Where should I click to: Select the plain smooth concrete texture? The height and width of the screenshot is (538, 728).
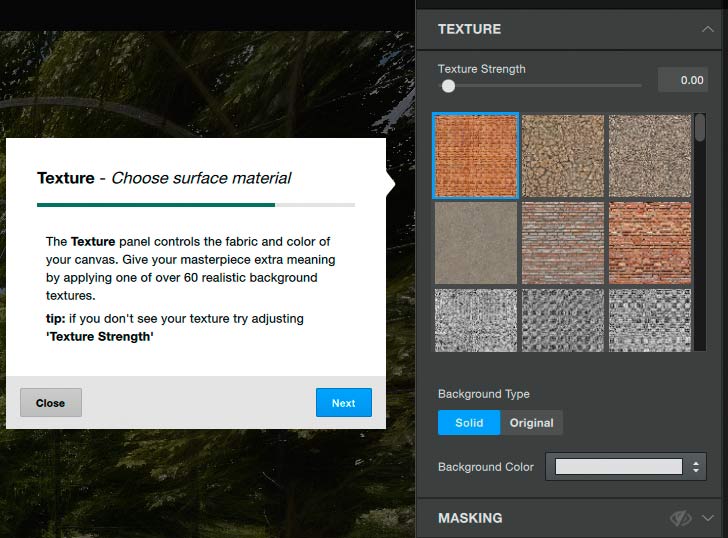click(475, 243)
